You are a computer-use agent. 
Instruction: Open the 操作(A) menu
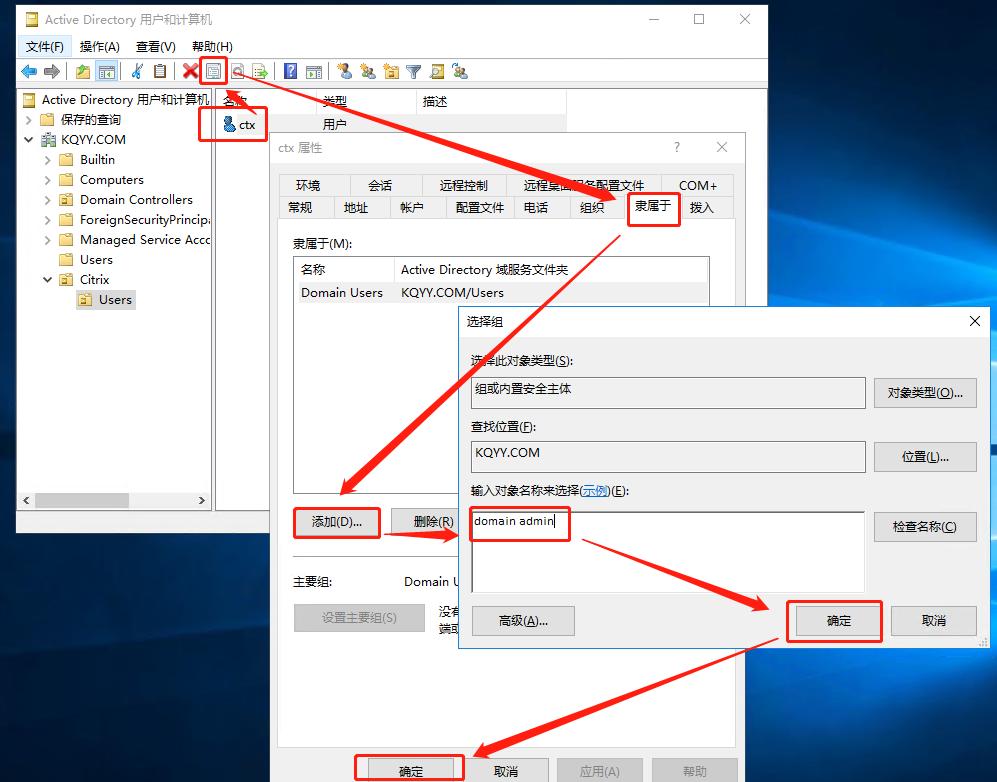point(99,46)
